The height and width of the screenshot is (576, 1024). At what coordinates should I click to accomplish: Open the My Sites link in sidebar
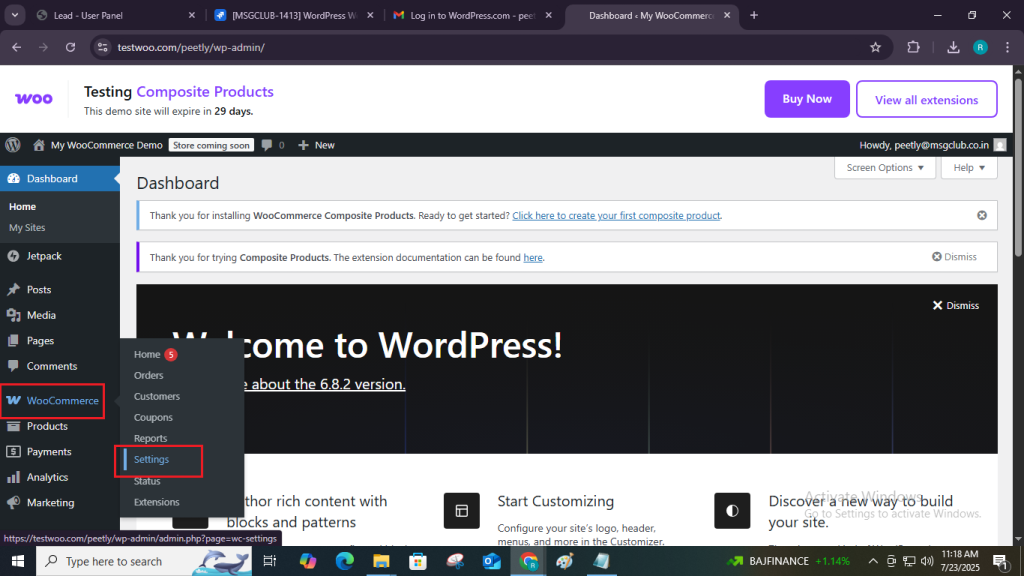pyautogui.click(x=27, y=228)
